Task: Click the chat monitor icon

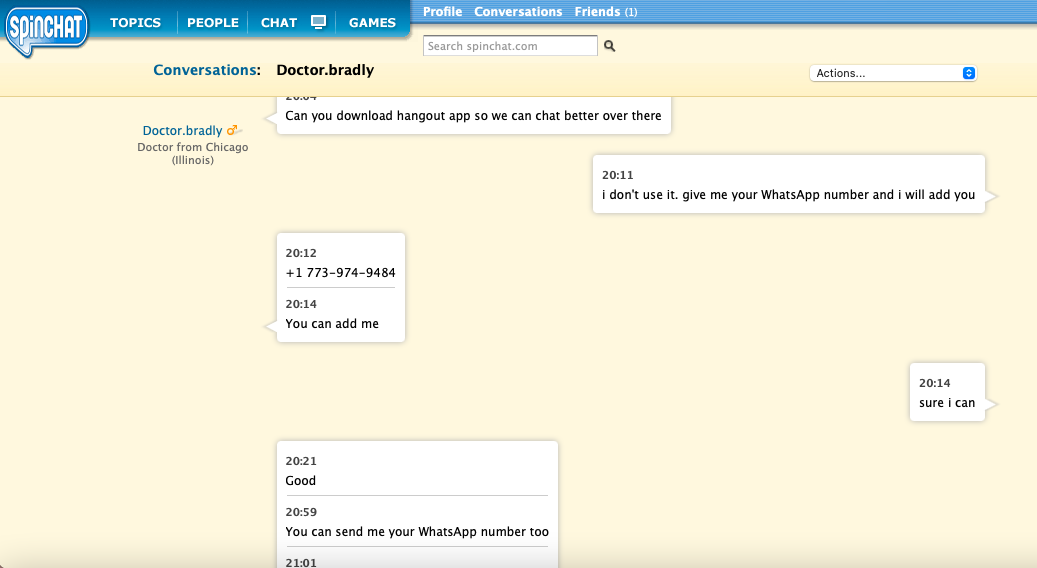Action: point(319,22)
